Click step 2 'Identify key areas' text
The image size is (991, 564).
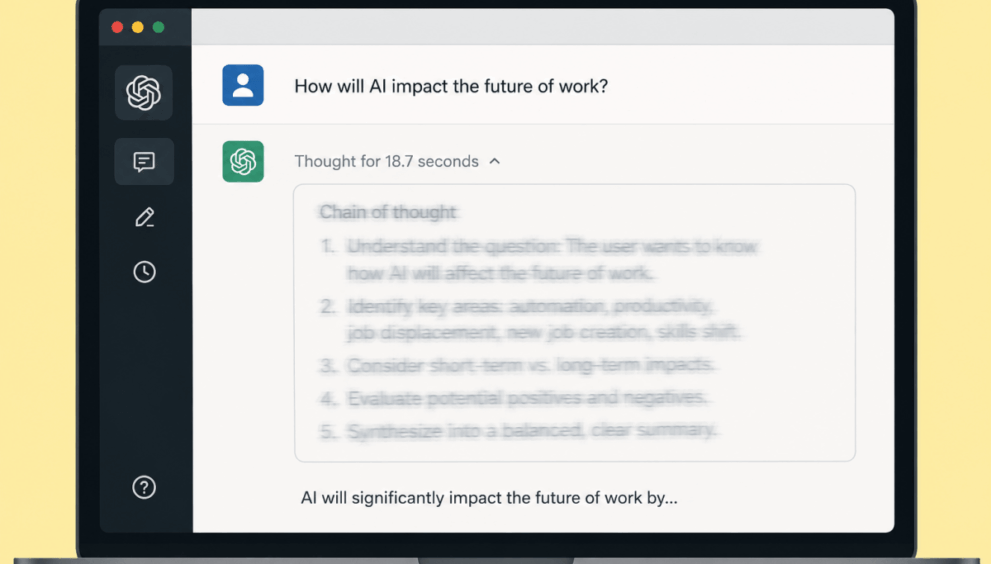coord(543,319)
